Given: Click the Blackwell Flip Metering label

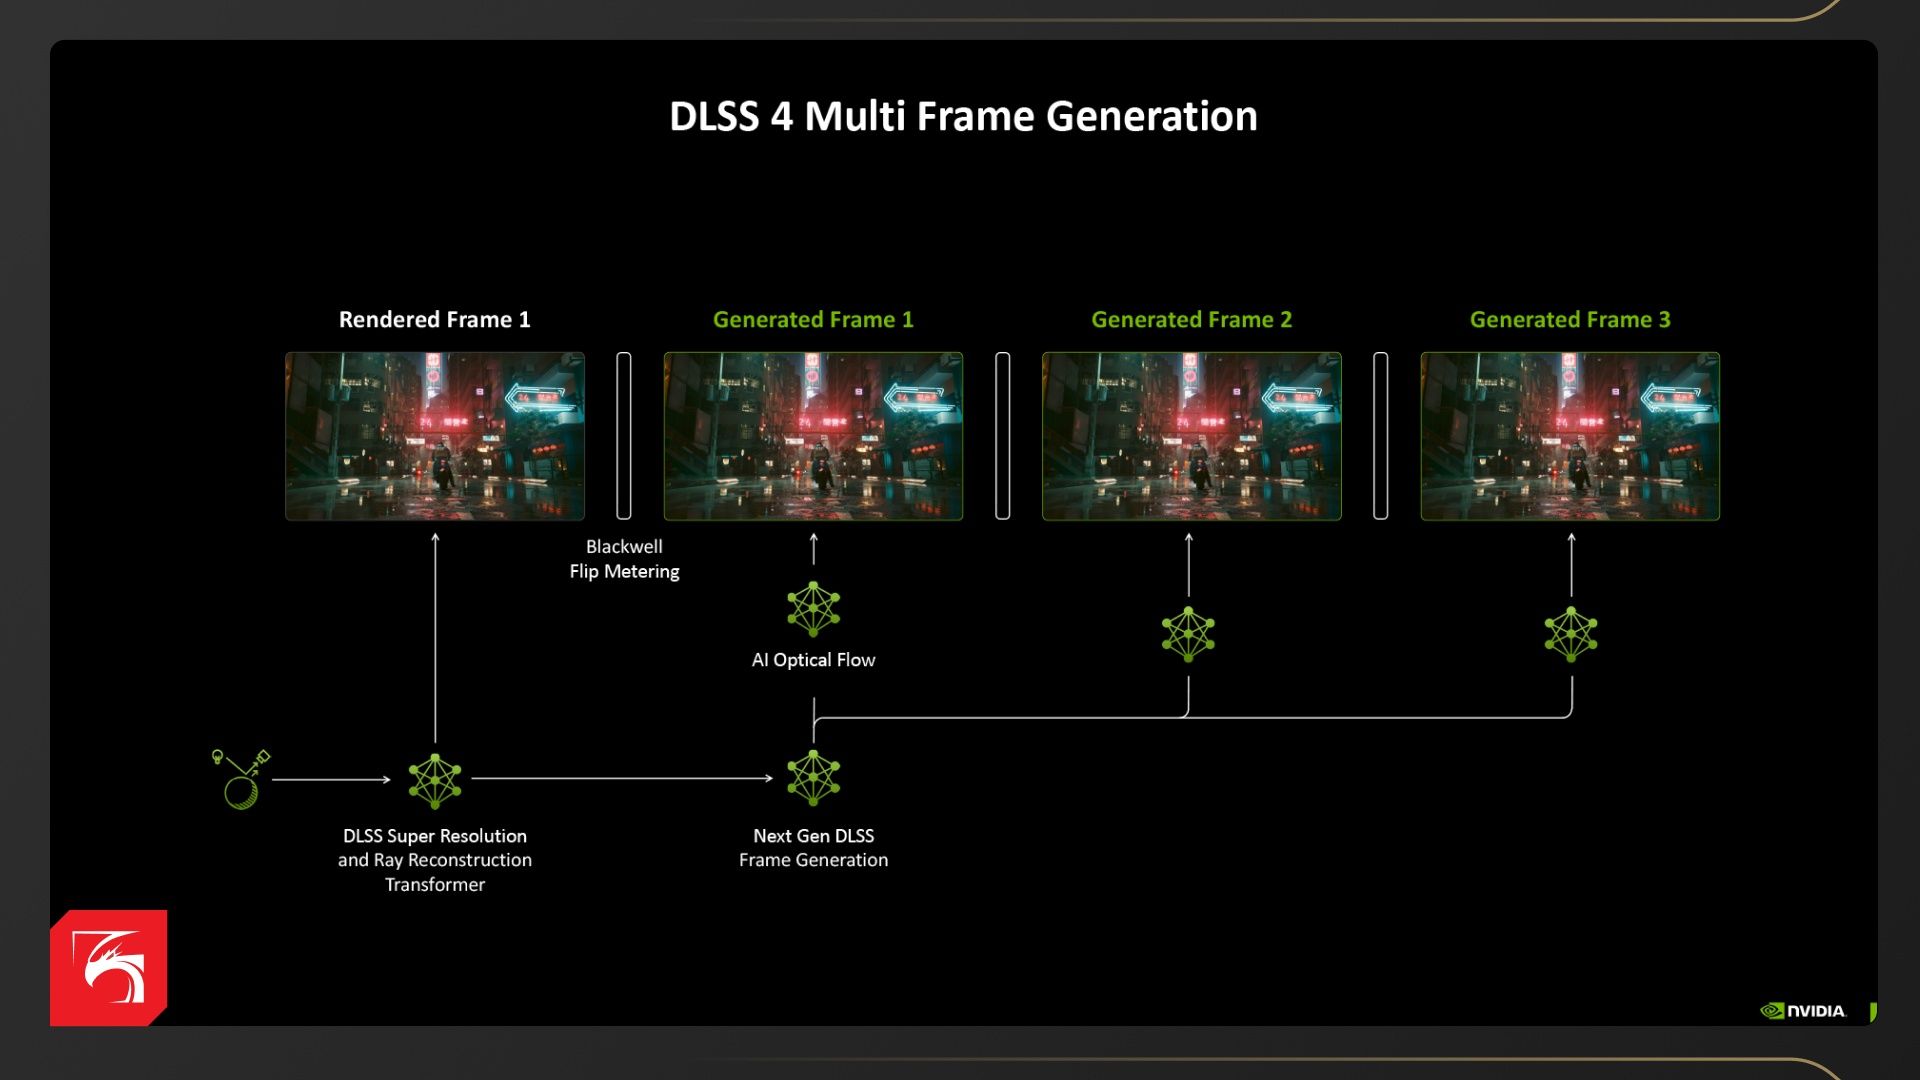Looking at the screenshot, I should tap(624, 559).
